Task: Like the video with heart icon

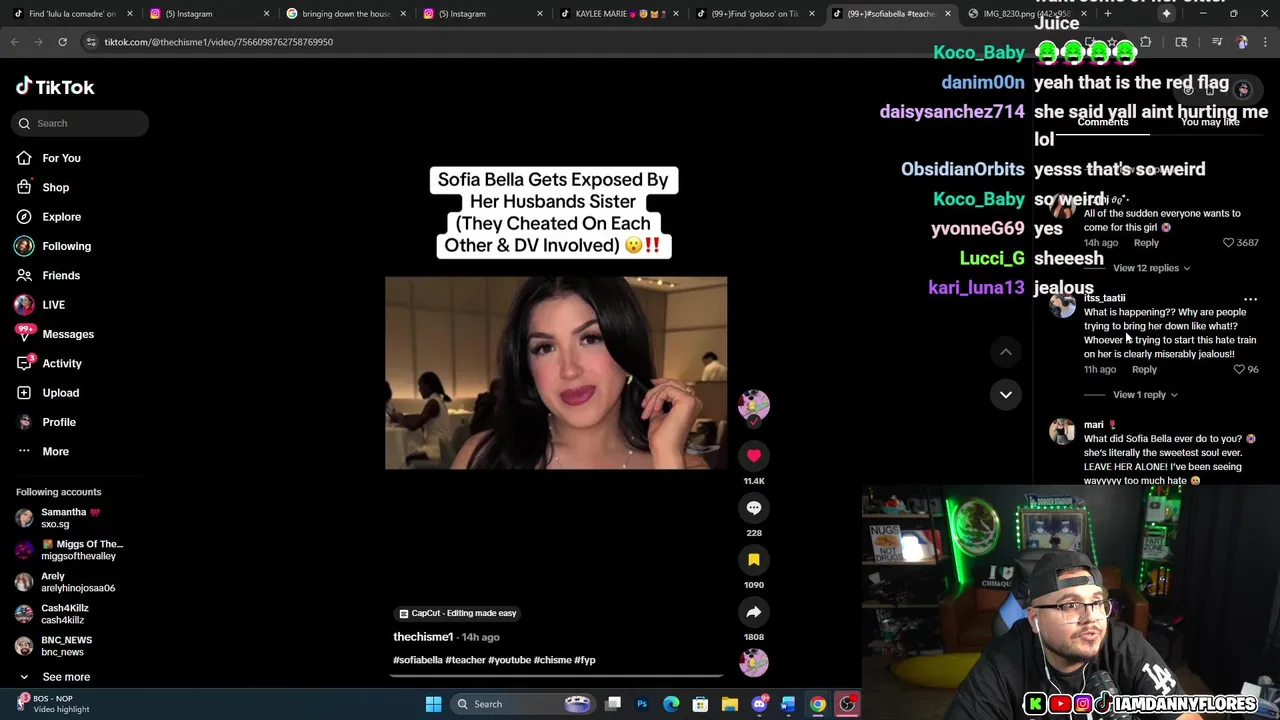Action: (x=754, y=456)
